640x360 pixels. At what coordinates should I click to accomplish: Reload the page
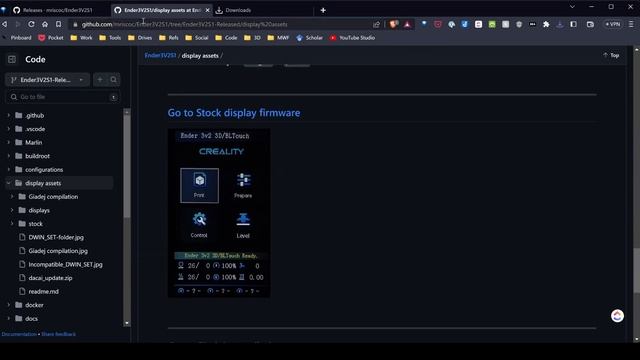pyautogui.click(x=31, y=24)
